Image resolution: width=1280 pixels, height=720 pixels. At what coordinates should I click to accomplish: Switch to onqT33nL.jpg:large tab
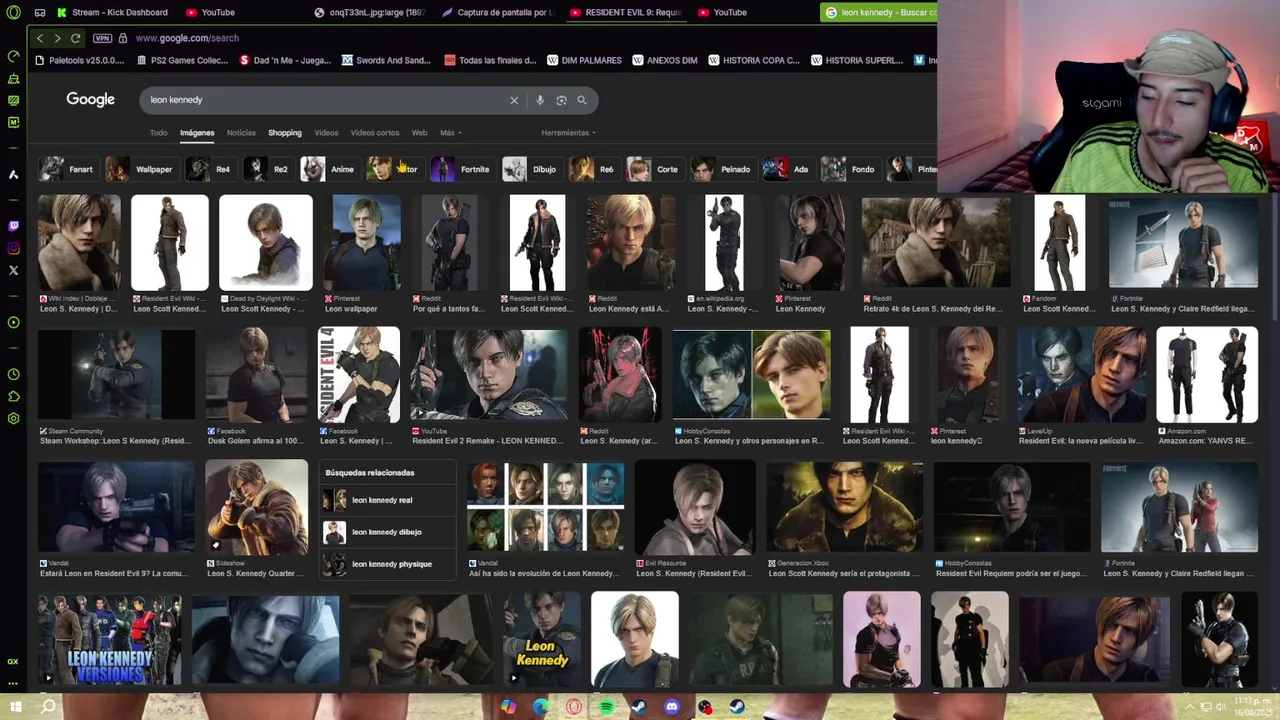[369, 12]
